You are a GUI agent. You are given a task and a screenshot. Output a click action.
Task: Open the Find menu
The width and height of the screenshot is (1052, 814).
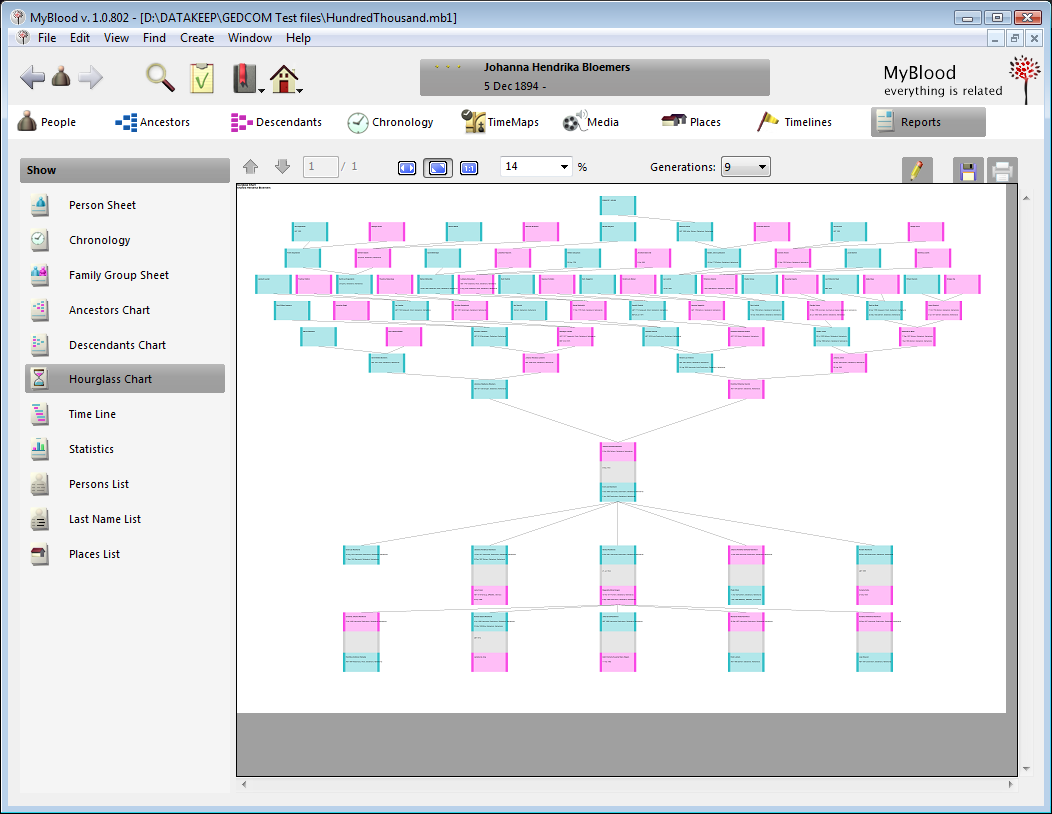tap(154, 38)
